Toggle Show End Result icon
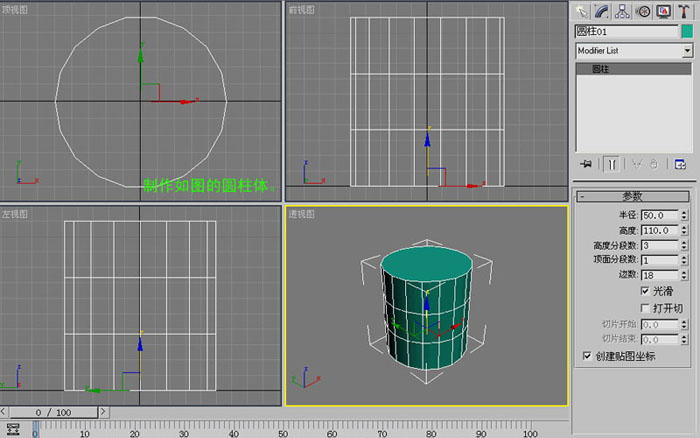This screenshot has height=438, width=700. [612, 164]
